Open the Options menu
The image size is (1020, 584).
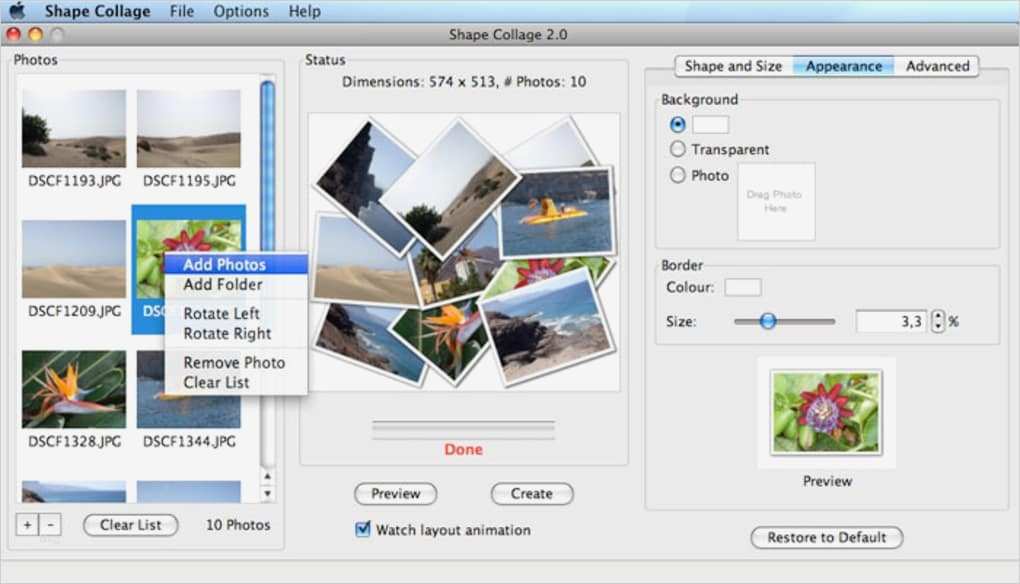[x=240, y=11]
